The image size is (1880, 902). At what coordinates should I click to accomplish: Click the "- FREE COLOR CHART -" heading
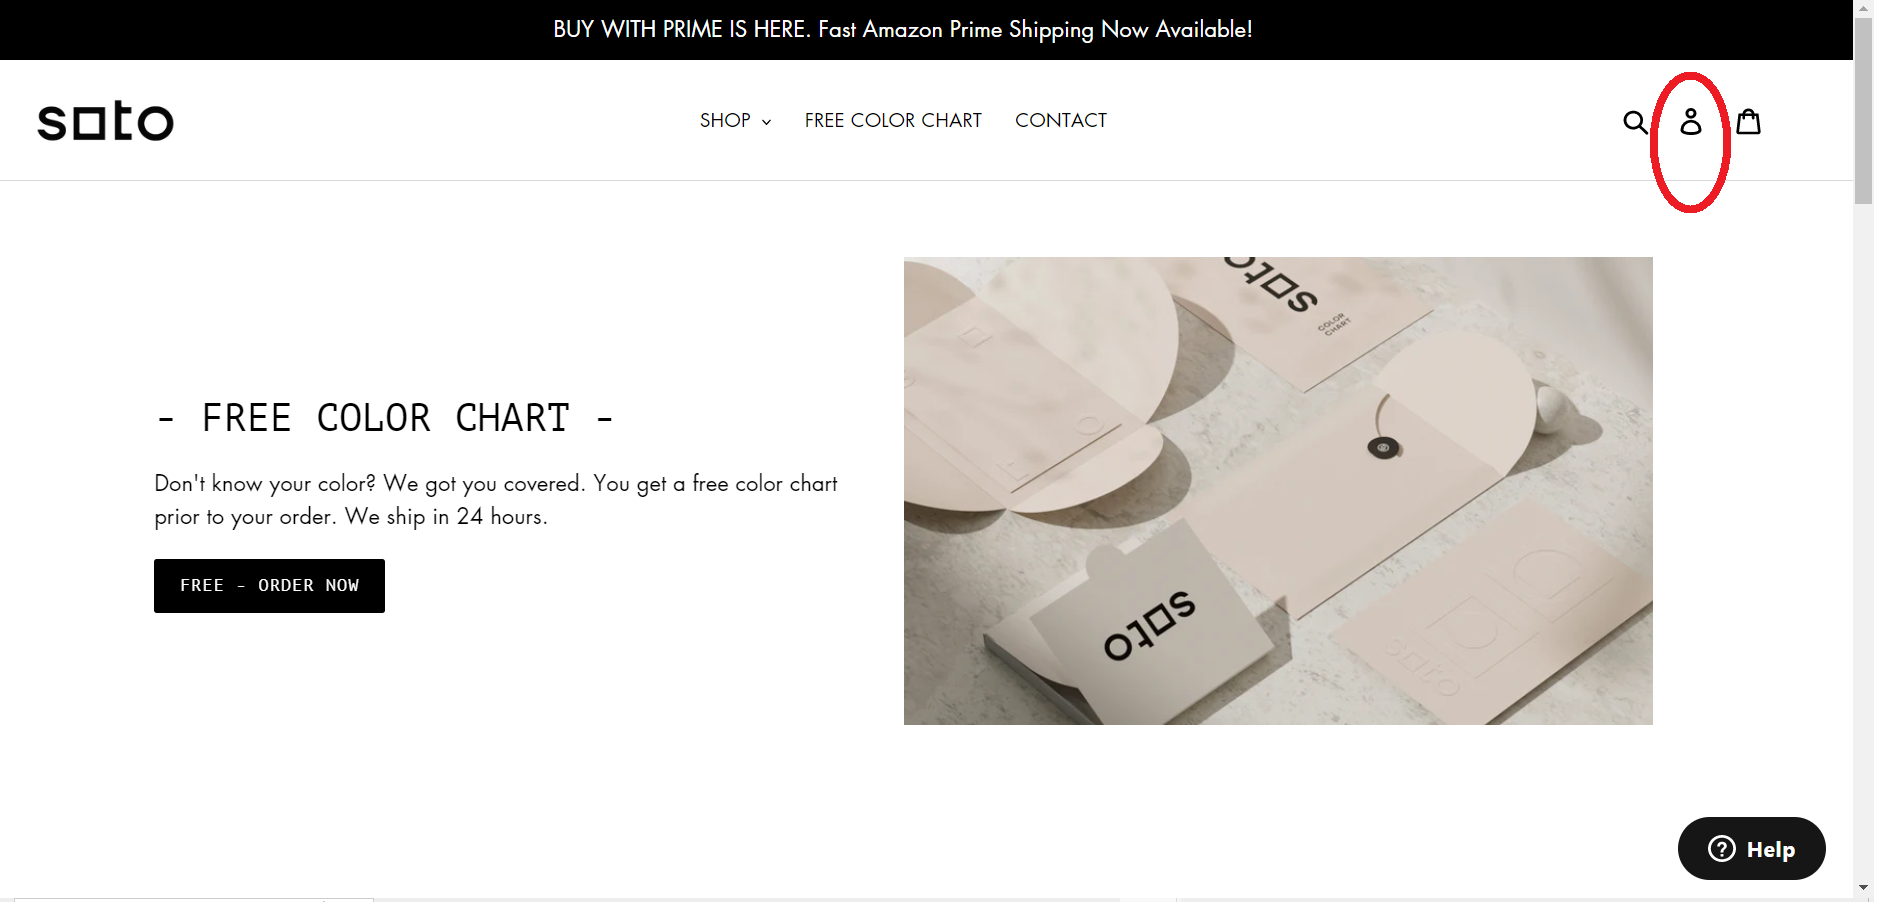[385, 418]
